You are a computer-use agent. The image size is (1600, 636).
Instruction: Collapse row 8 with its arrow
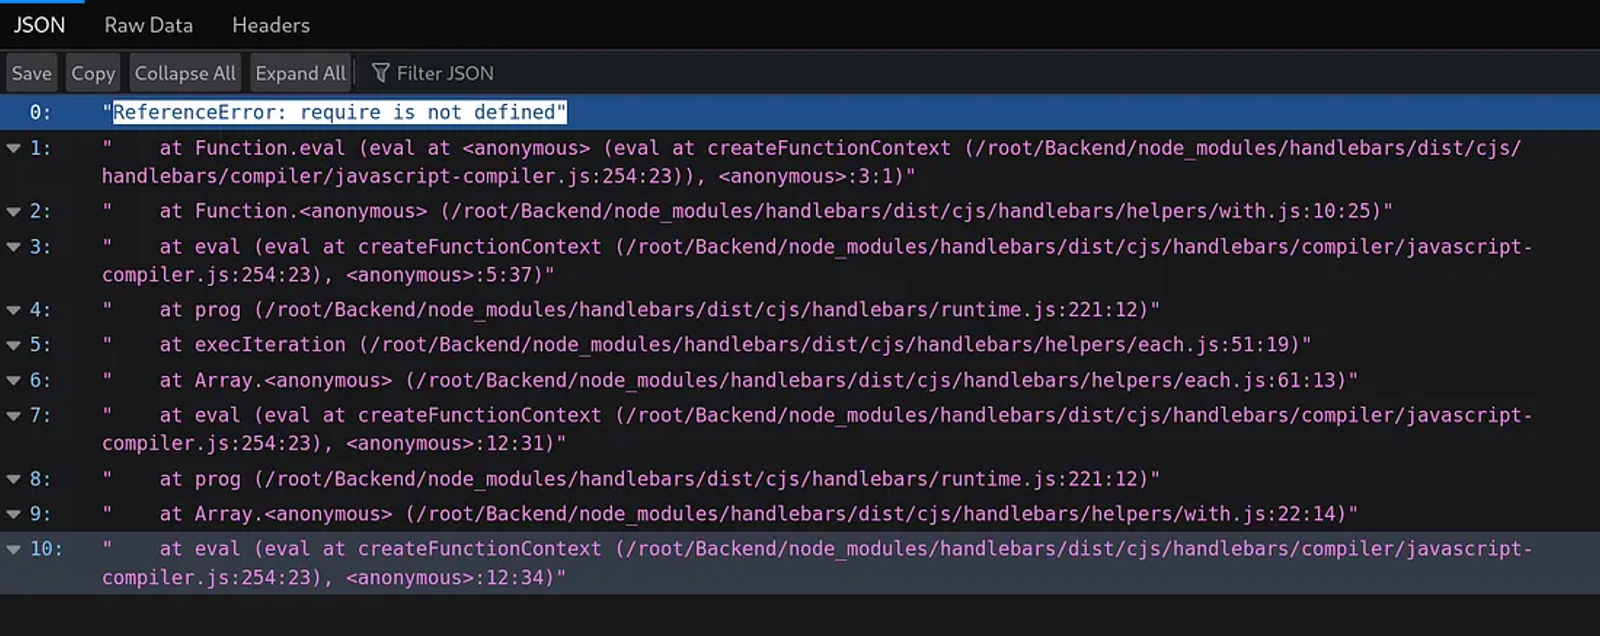point(14,479)
